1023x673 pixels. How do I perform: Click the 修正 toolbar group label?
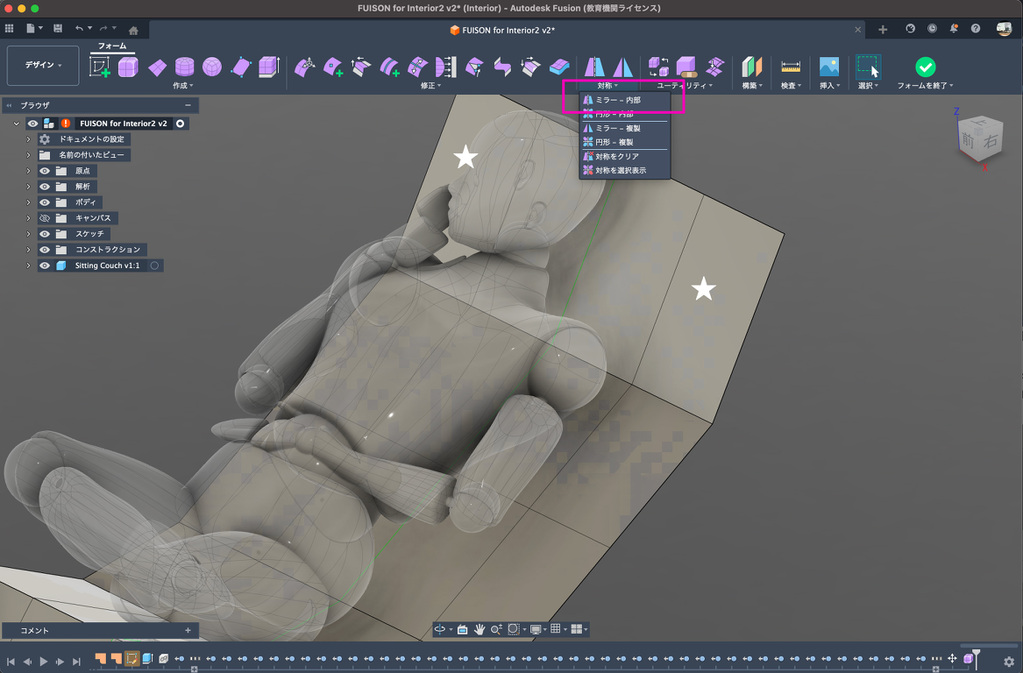click(431, 86)
